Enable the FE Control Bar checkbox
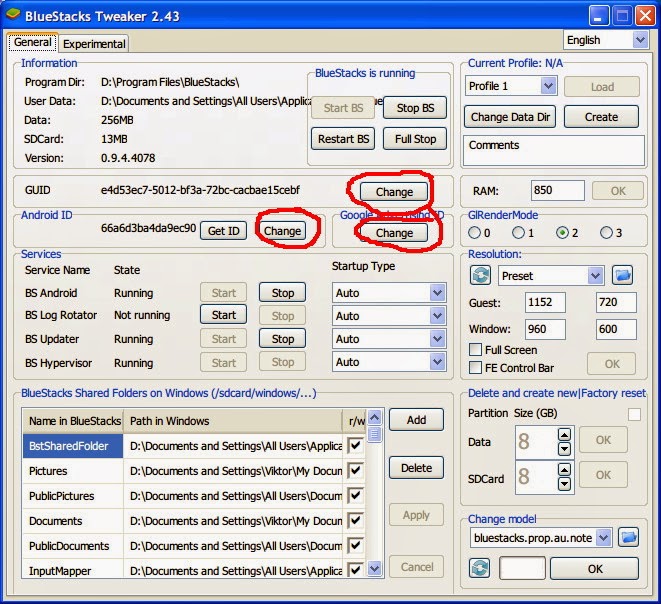The image size is (661, 604). [476, 368]
